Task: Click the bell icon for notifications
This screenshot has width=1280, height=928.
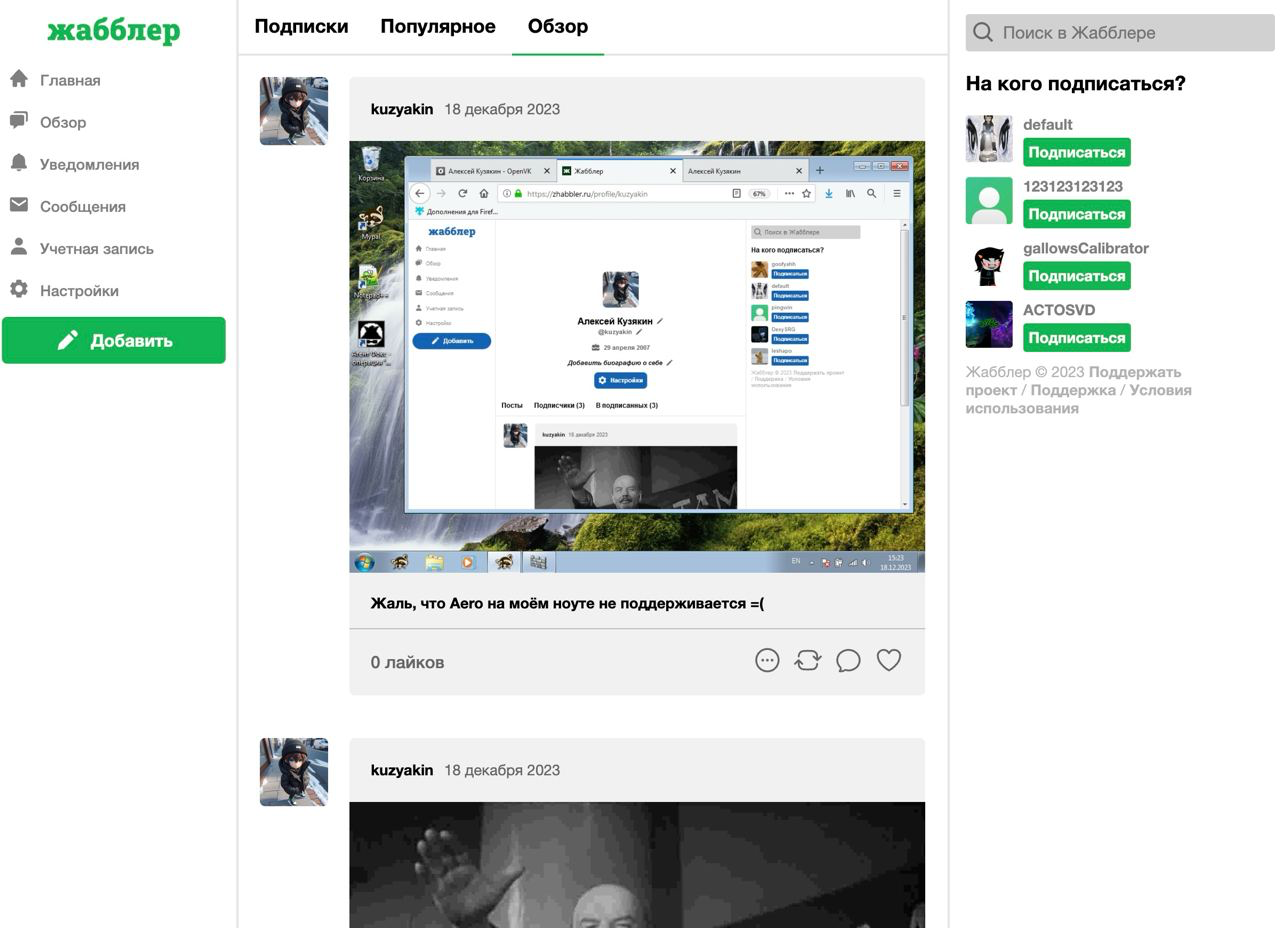Action: 19,162
